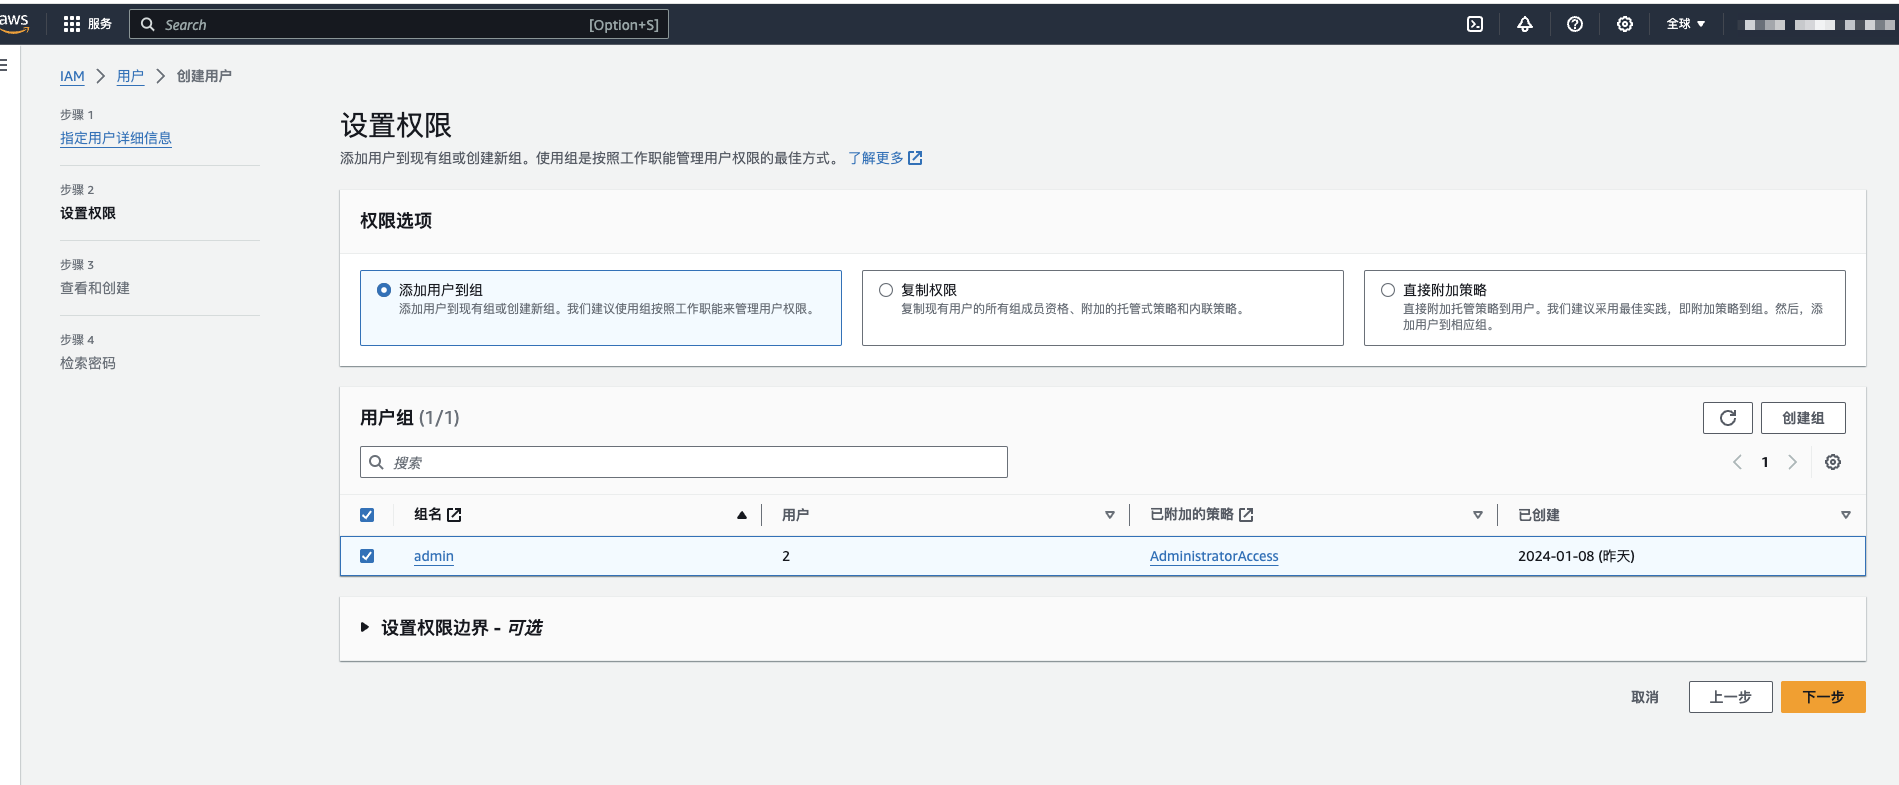Click the 用户 breadcrumb link

click(130, 76)
